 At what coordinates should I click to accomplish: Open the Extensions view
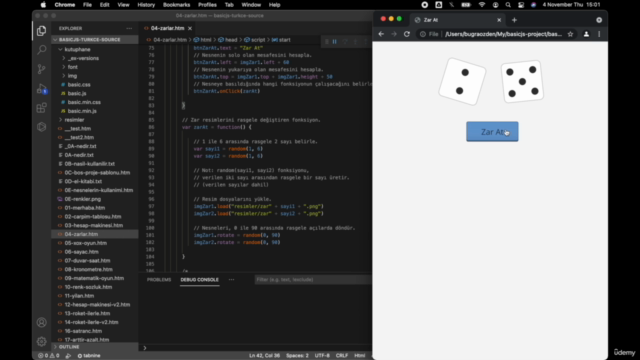tap(41, 108)
